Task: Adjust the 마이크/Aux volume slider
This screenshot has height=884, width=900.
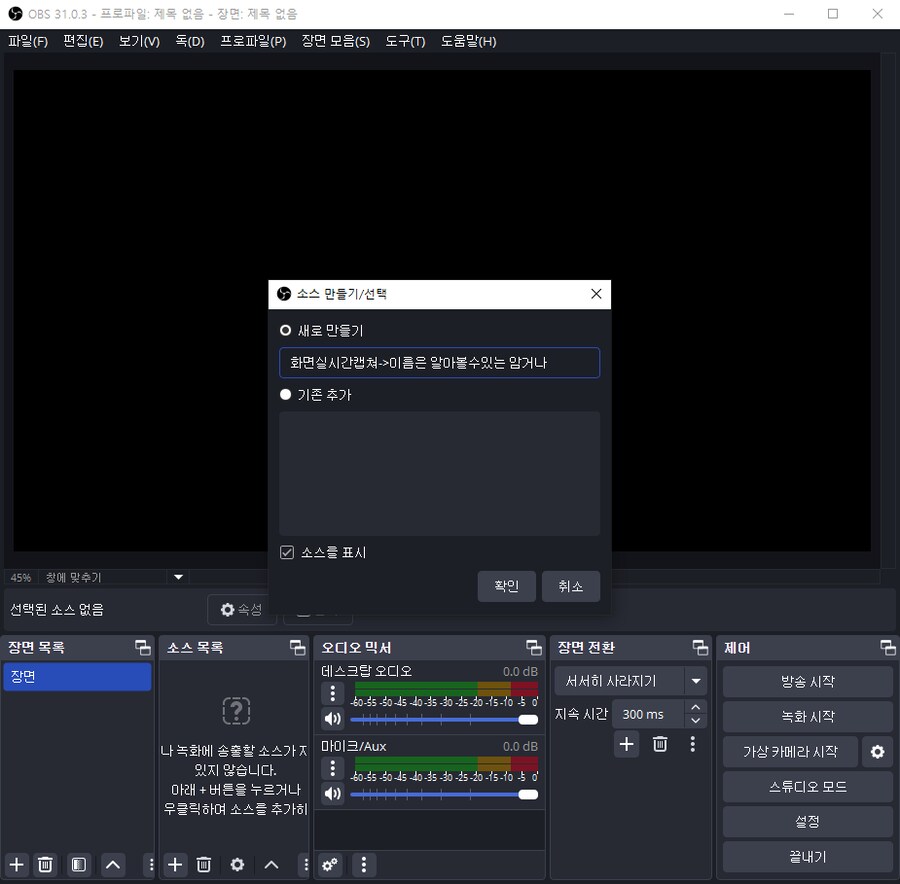Action: click(x=443, y=794)
